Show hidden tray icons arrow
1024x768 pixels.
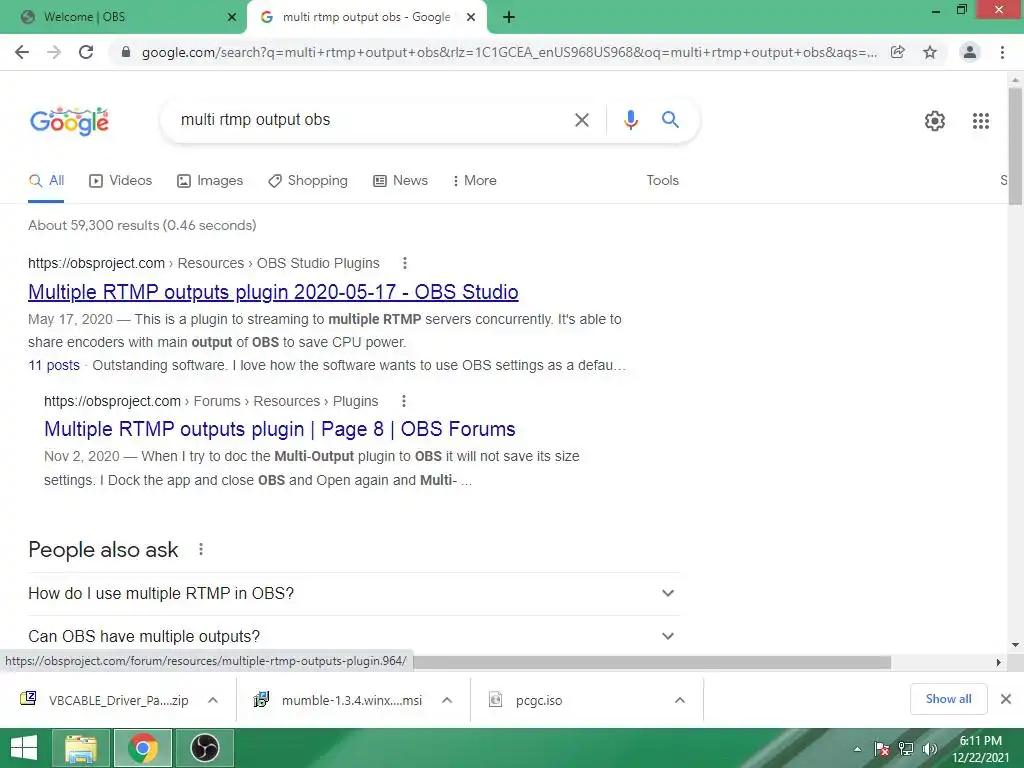(857, 750)
